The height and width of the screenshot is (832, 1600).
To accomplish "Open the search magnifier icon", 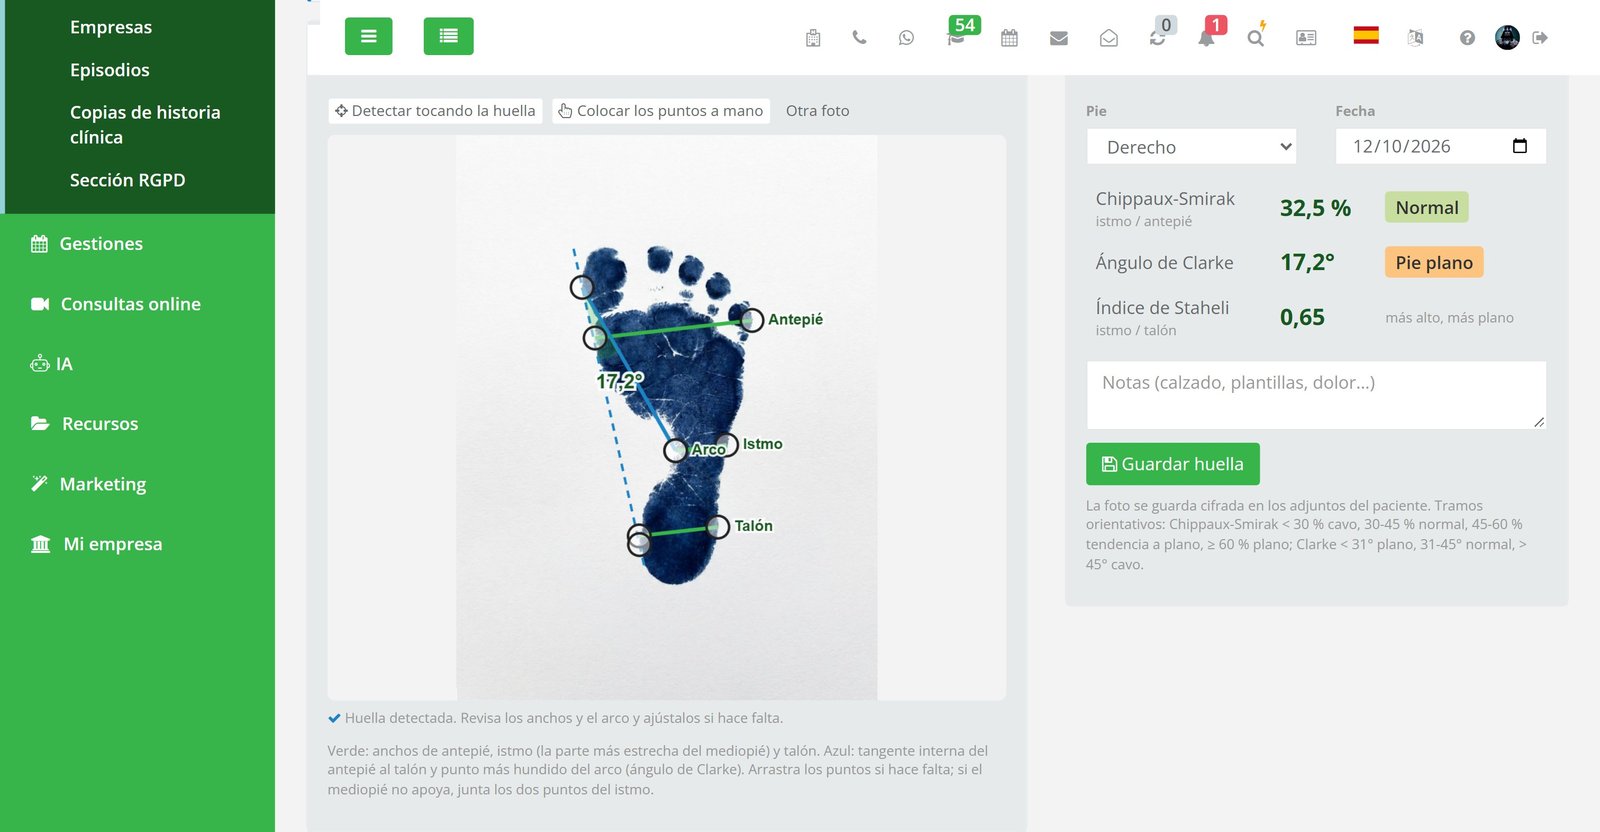I will (x=1255, y=38).
